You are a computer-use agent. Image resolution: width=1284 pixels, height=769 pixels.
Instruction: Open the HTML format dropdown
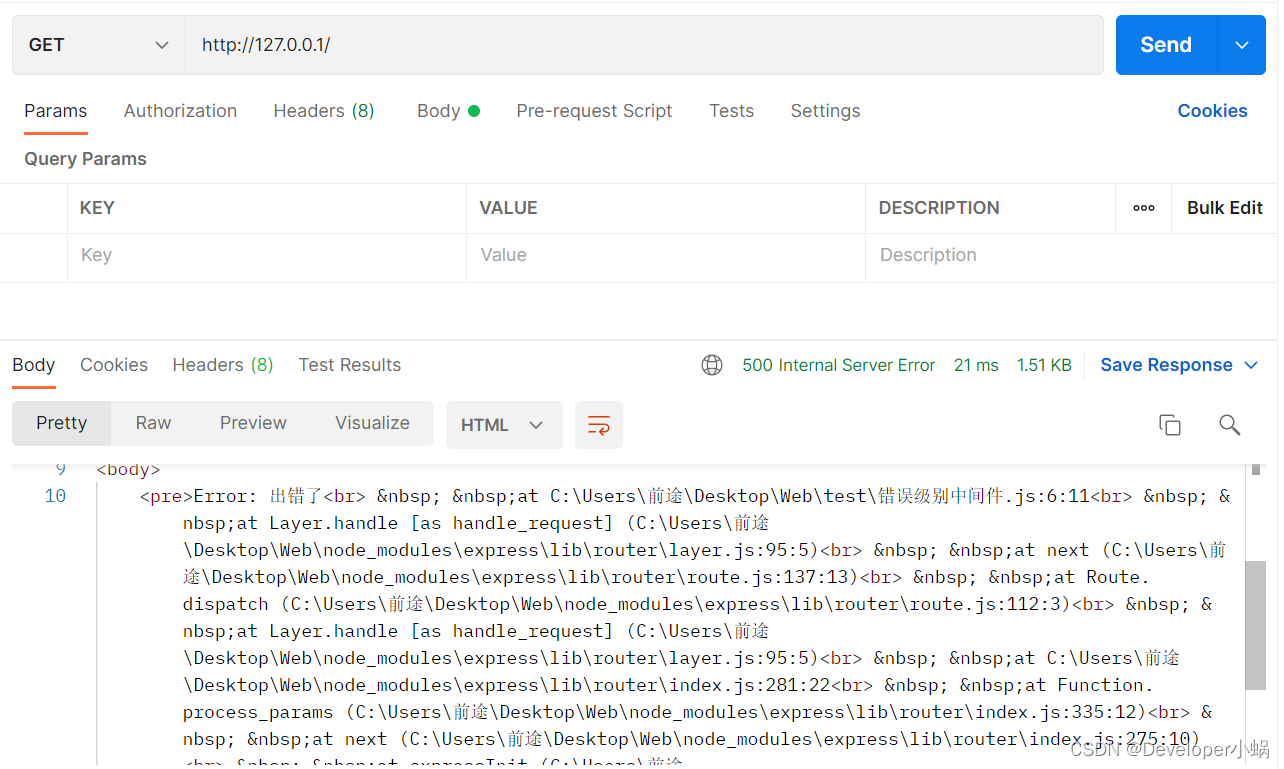504,425
